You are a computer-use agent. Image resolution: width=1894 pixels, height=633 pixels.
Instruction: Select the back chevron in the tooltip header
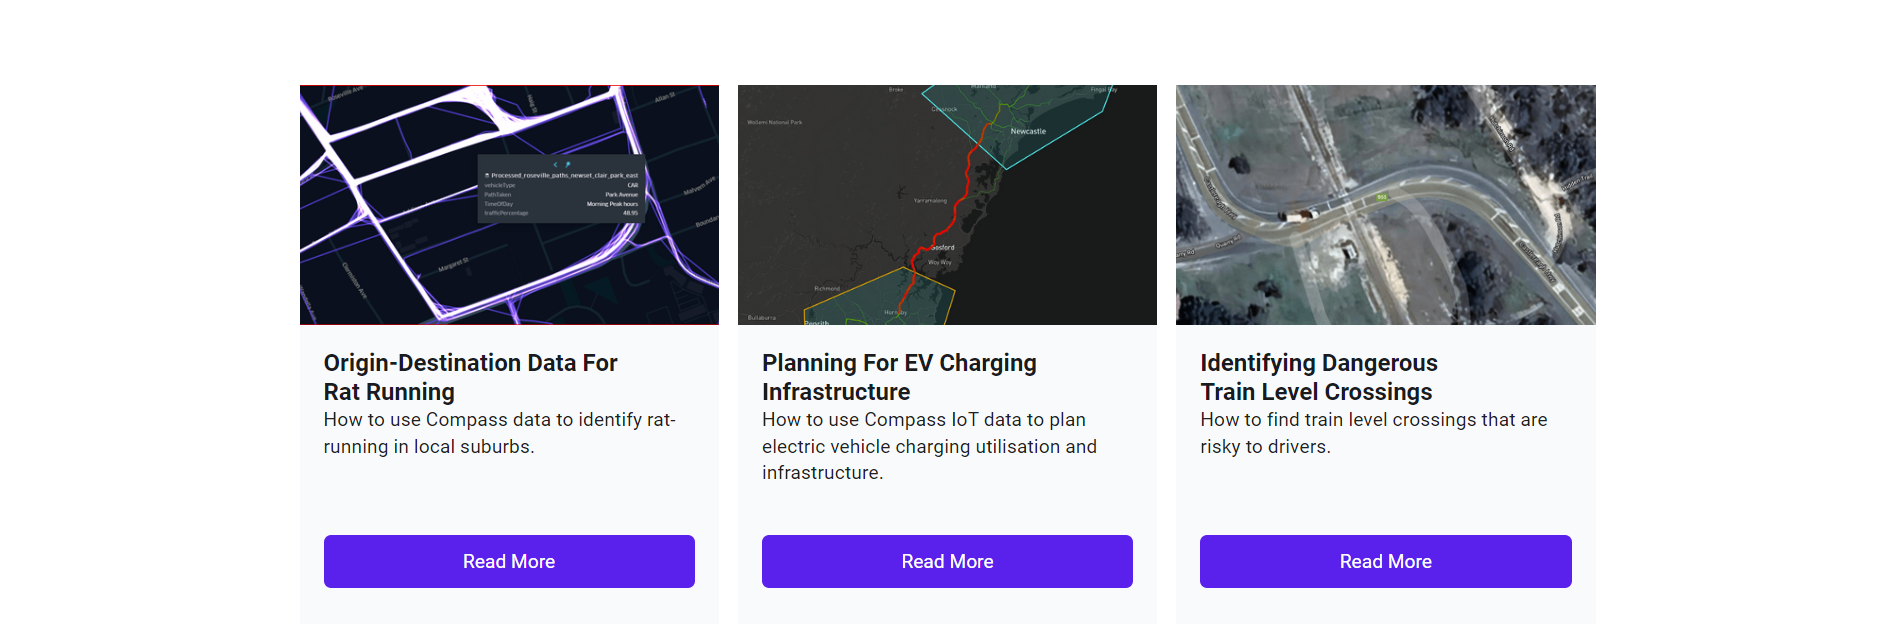tap(556, 165)
